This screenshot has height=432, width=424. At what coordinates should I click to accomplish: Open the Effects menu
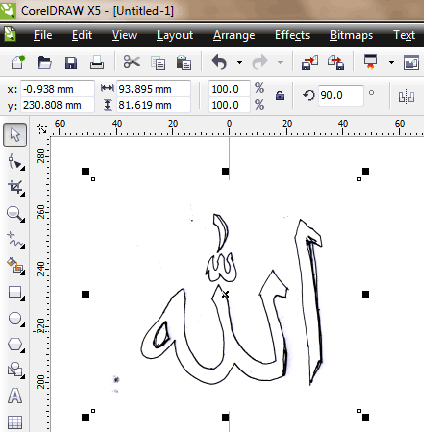tap(292, 35)
